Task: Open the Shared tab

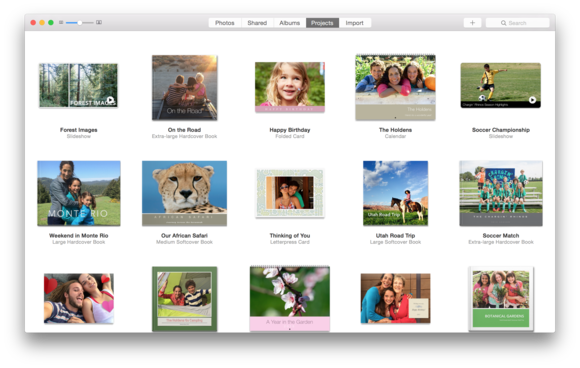Action: pos(257,23)
